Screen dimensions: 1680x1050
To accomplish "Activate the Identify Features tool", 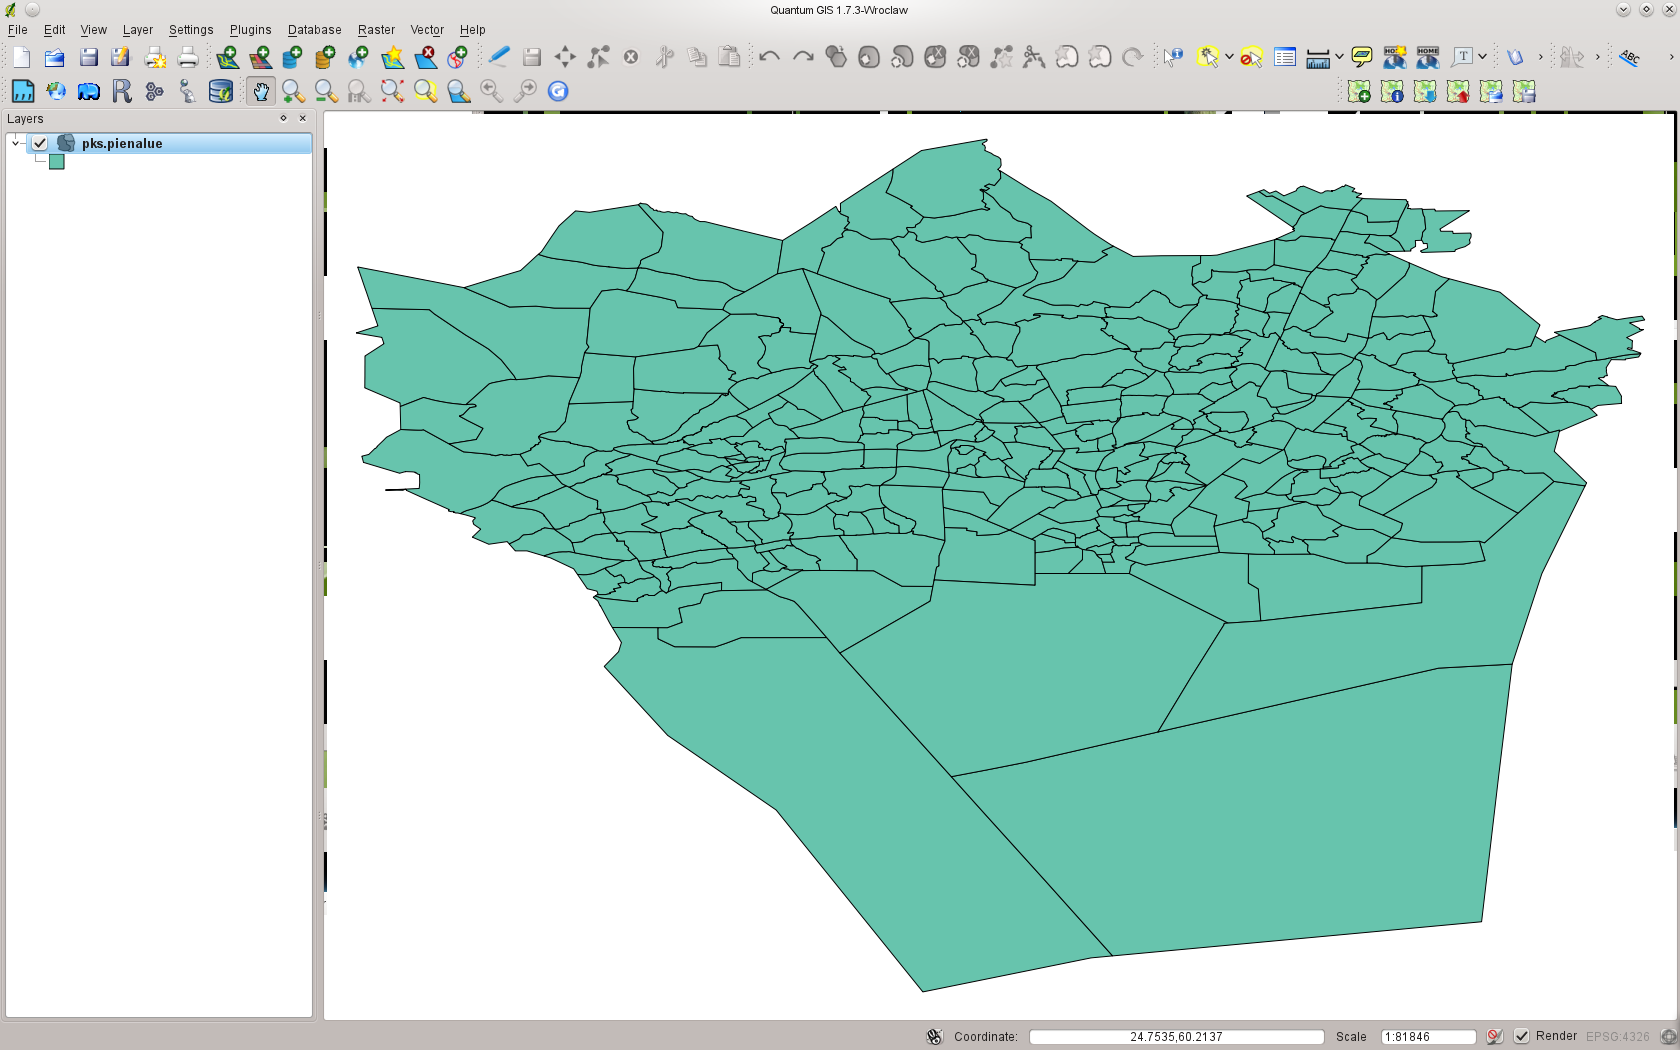I will click(1173, 57).
